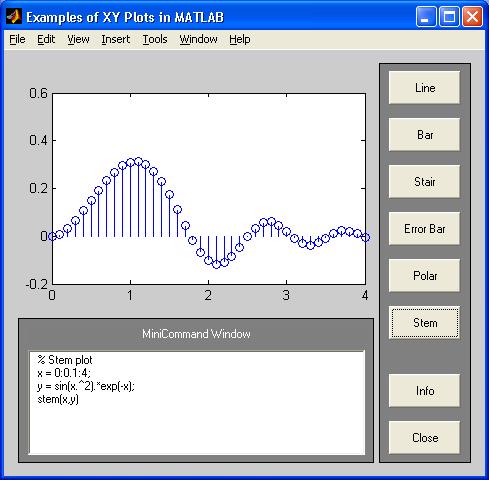Click the 'y = sin(x.^2).*exp(-x);' line
The image size is (489, 480).
click(86, 386)
